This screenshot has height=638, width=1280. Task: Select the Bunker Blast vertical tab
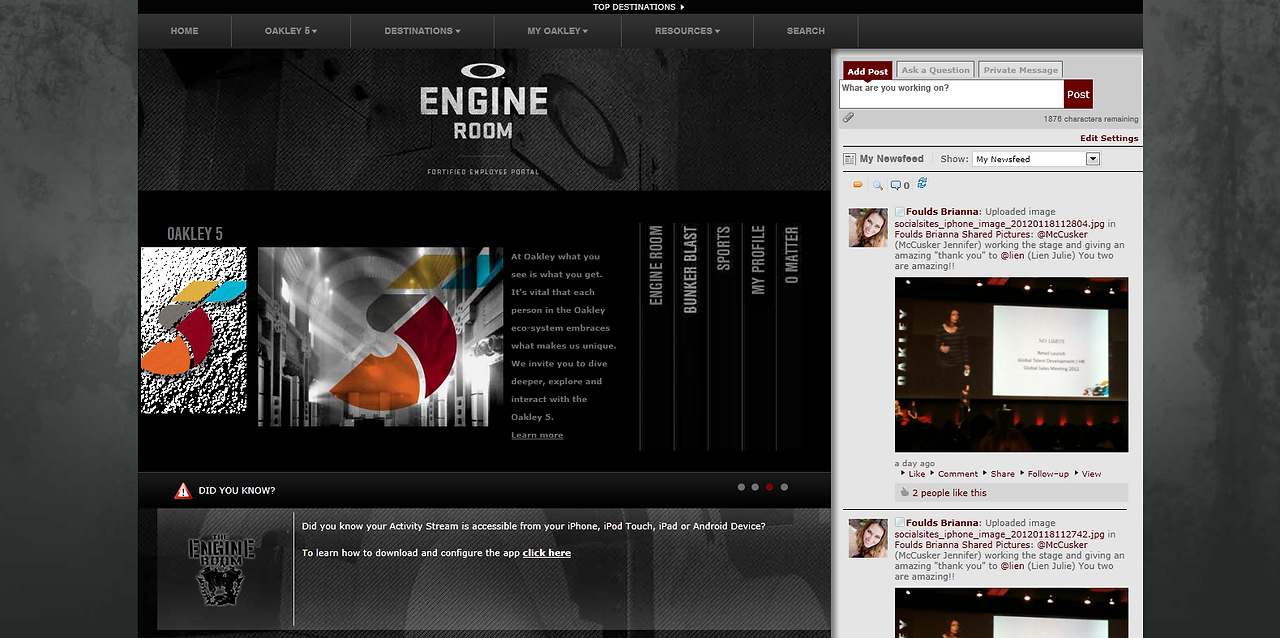click(690, 270)
